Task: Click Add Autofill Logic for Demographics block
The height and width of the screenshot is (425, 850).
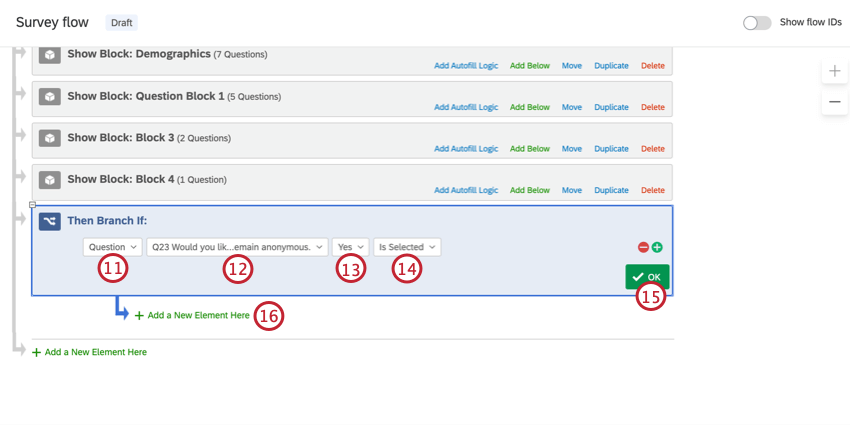Action: (466, 66)
